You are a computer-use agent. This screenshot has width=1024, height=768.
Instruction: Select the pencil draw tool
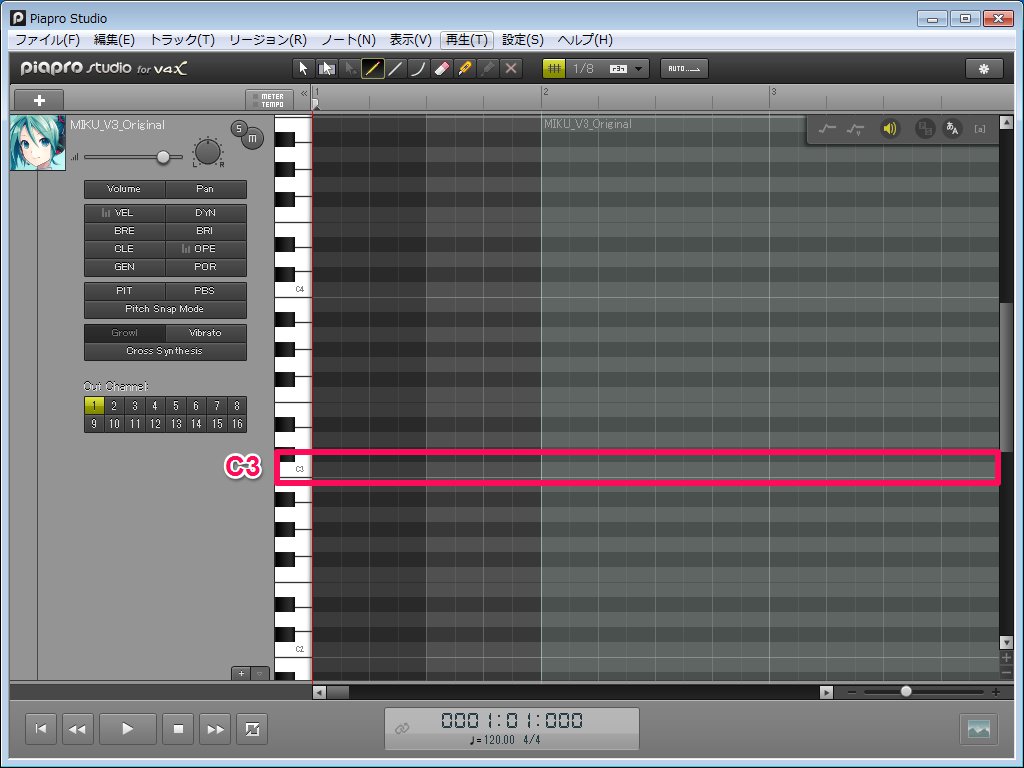pos(372,69)
